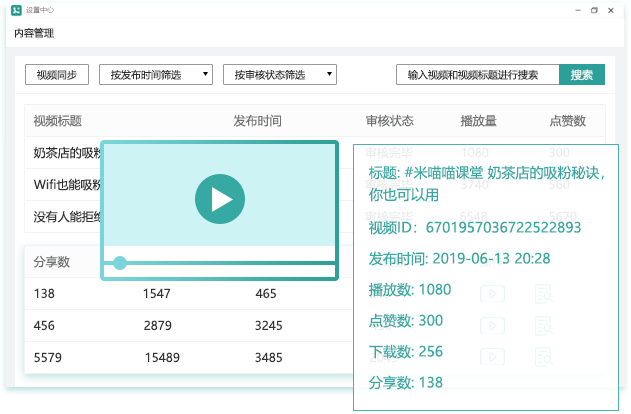The height and width of the screenshot is (414, 631).
Task: Click the 播放量 column header
Action: point(478,121)
